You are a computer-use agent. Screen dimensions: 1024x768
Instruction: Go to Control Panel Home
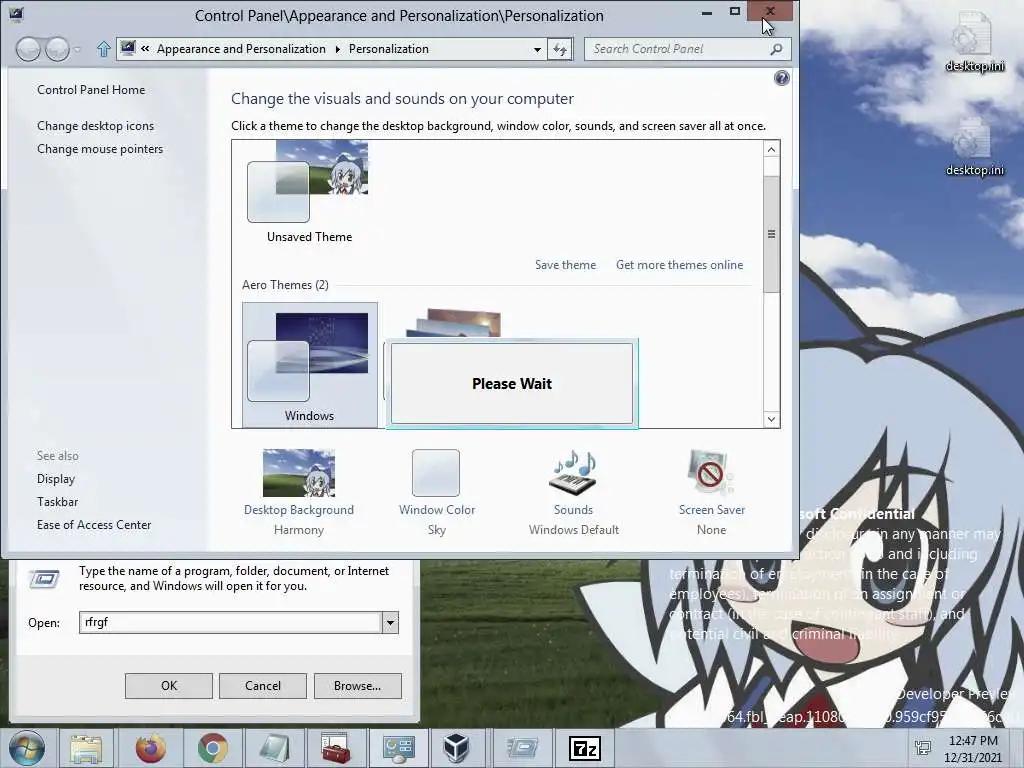click(91, 90)
